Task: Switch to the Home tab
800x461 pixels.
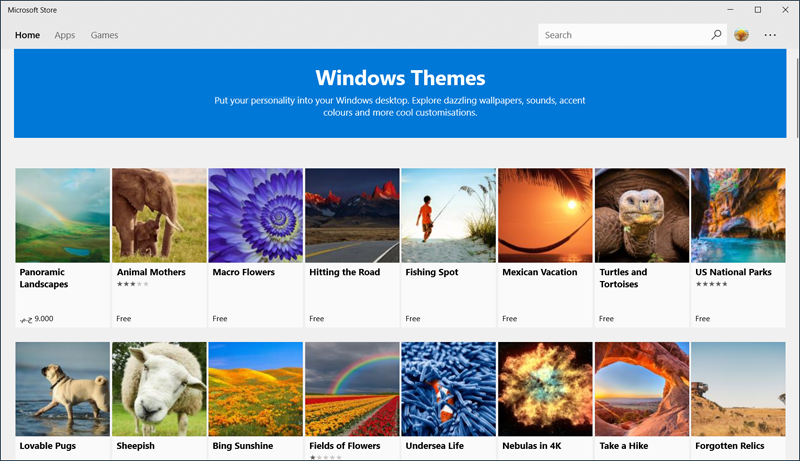Action: (28, 35)
